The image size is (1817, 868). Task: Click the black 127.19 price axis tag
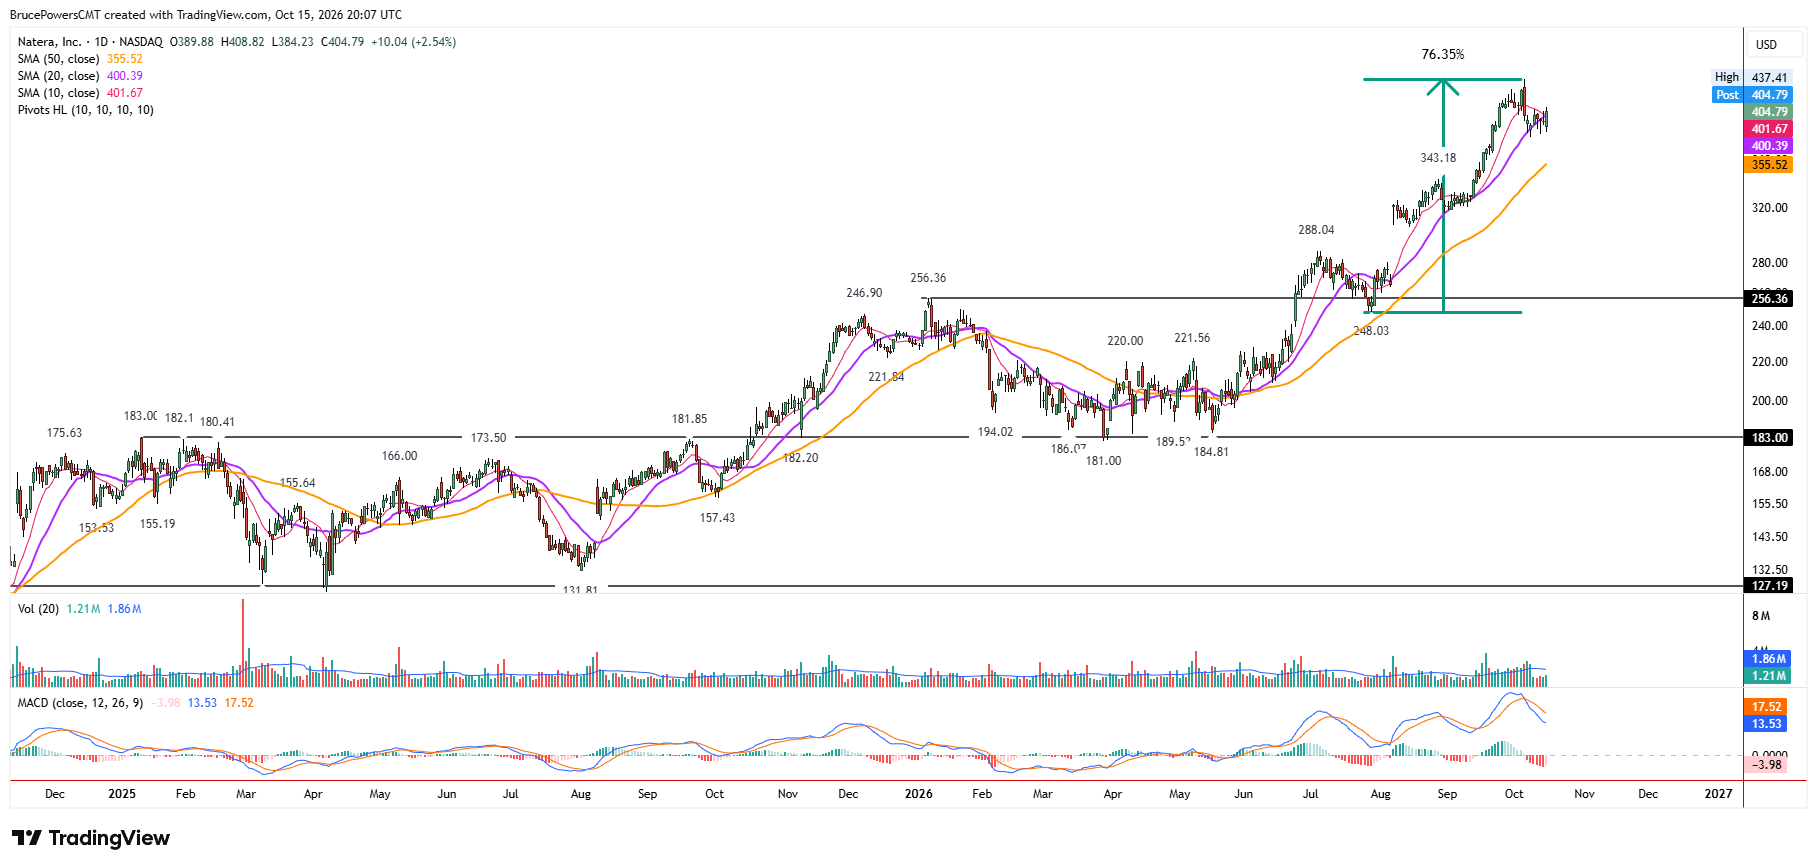point(1769,586)
